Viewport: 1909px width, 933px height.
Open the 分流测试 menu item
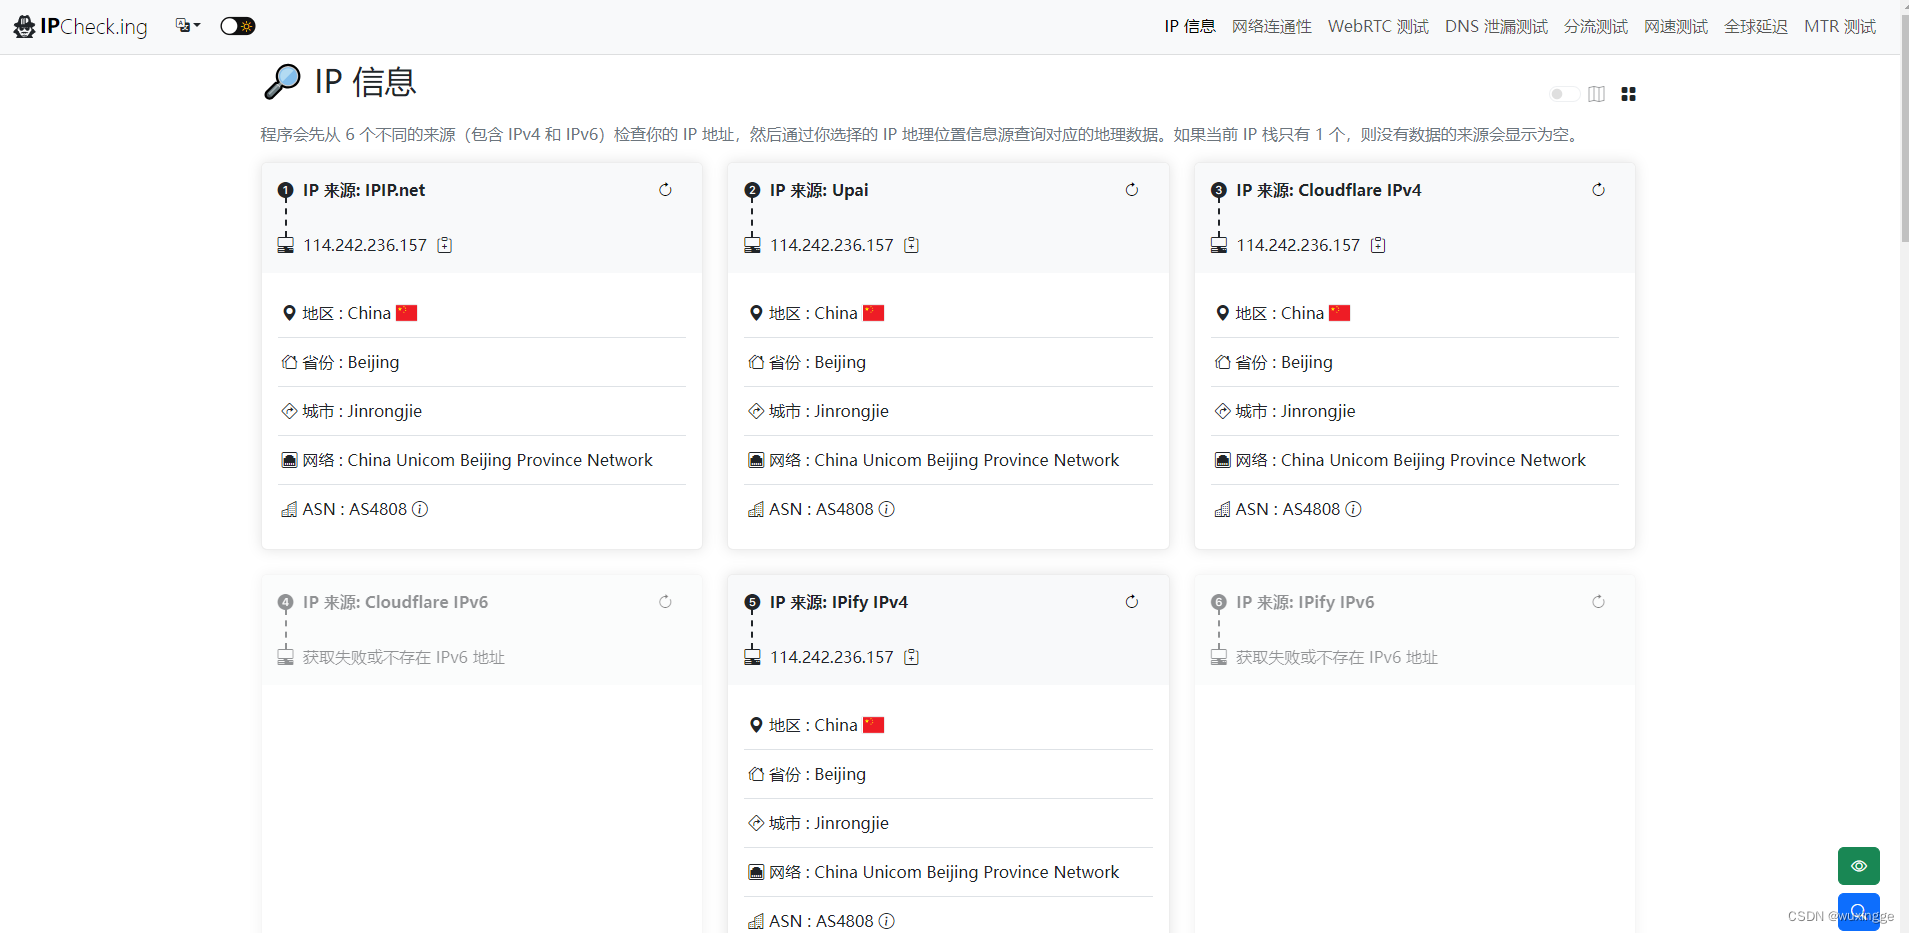click(1596, 27)
